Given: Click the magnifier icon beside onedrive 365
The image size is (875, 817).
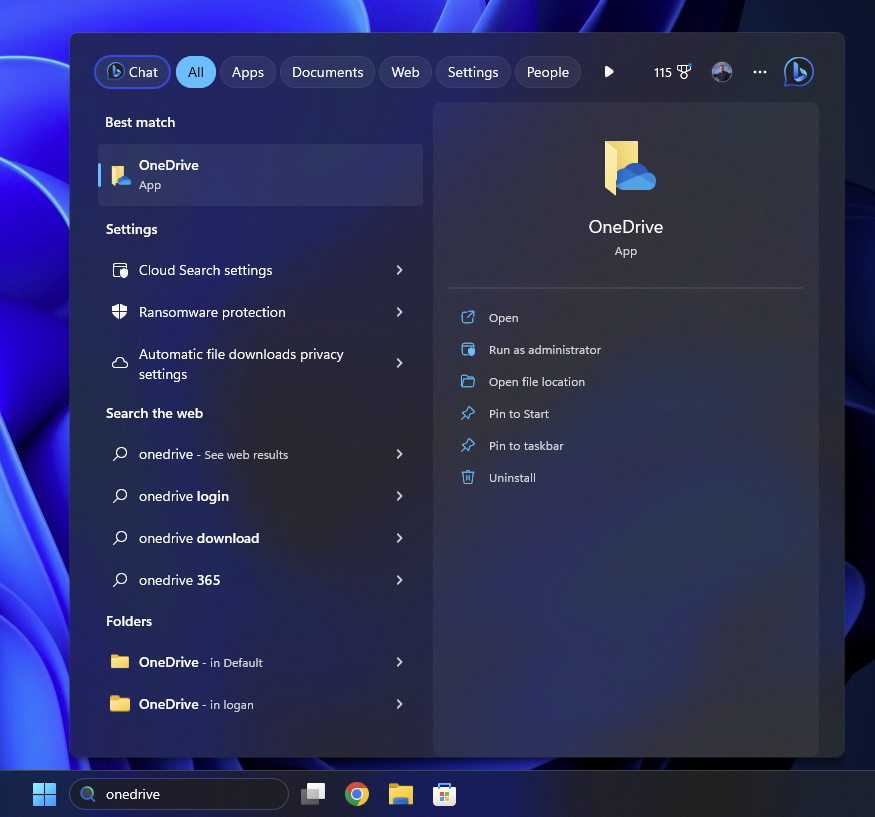Looking at the screenshot, I should tap(120, 580).
